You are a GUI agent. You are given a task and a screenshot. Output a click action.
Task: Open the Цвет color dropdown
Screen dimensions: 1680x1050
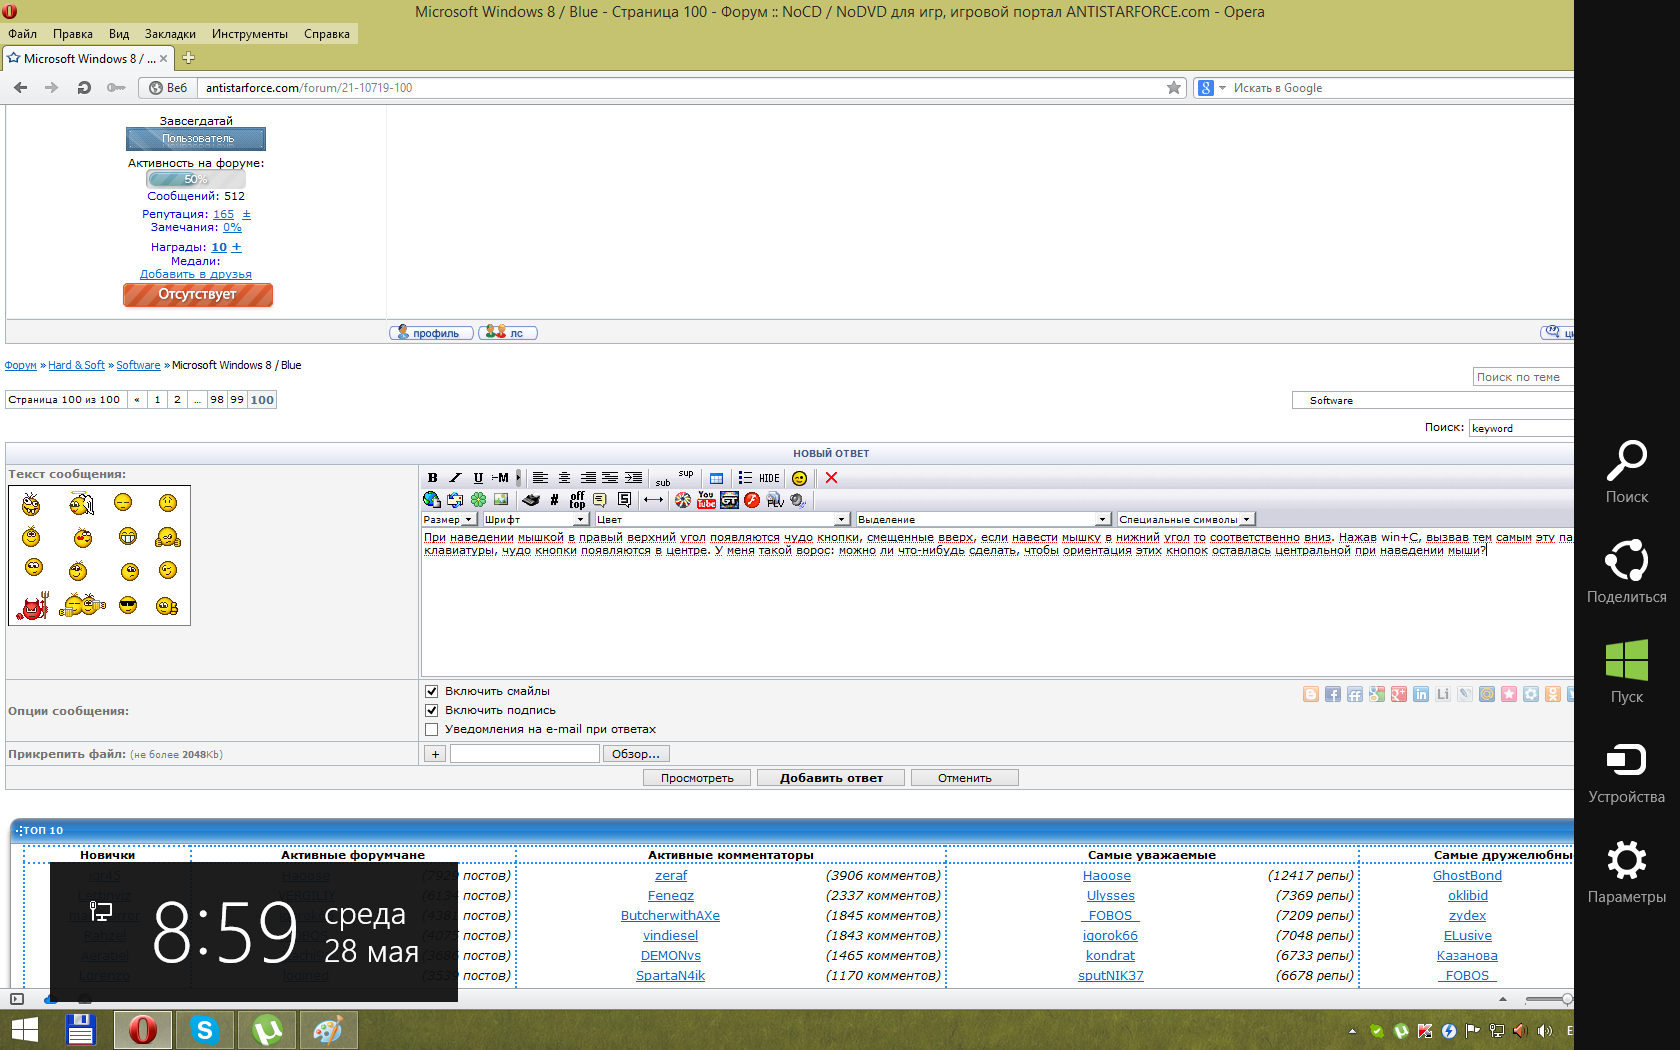pyautogui.click(x=722, y=519)
